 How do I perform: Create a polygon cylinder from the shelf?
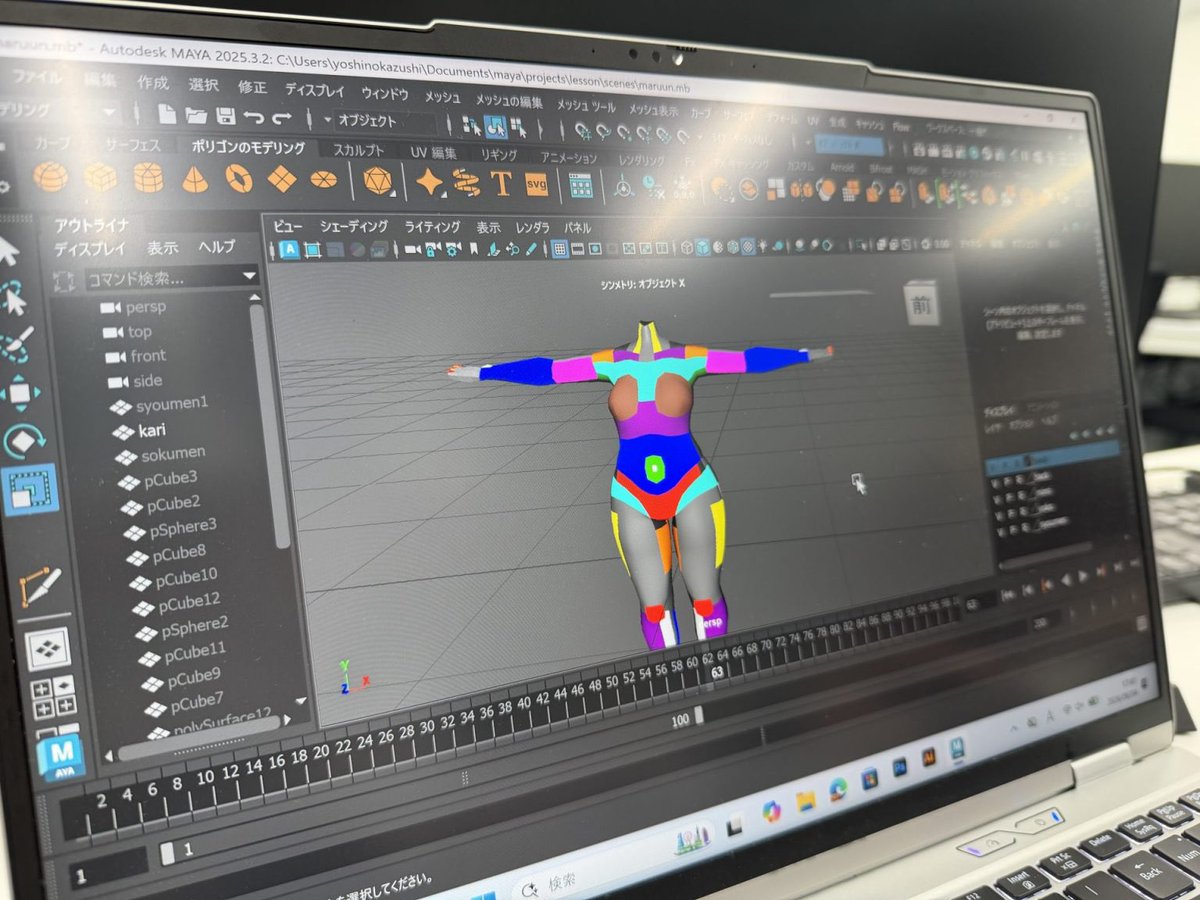[x=148, y=177]
